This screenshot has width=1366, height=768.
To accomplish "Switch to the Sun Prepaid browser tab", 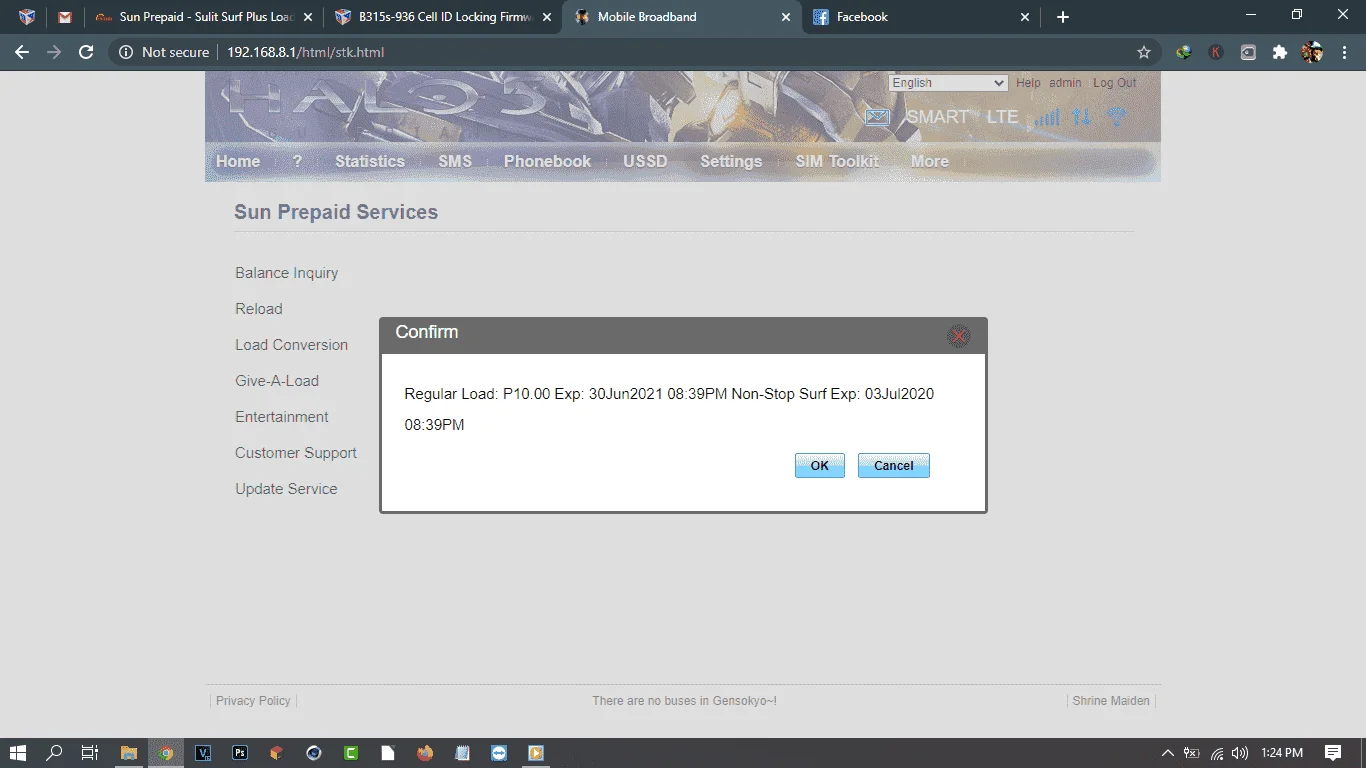I will pos(204,17).
